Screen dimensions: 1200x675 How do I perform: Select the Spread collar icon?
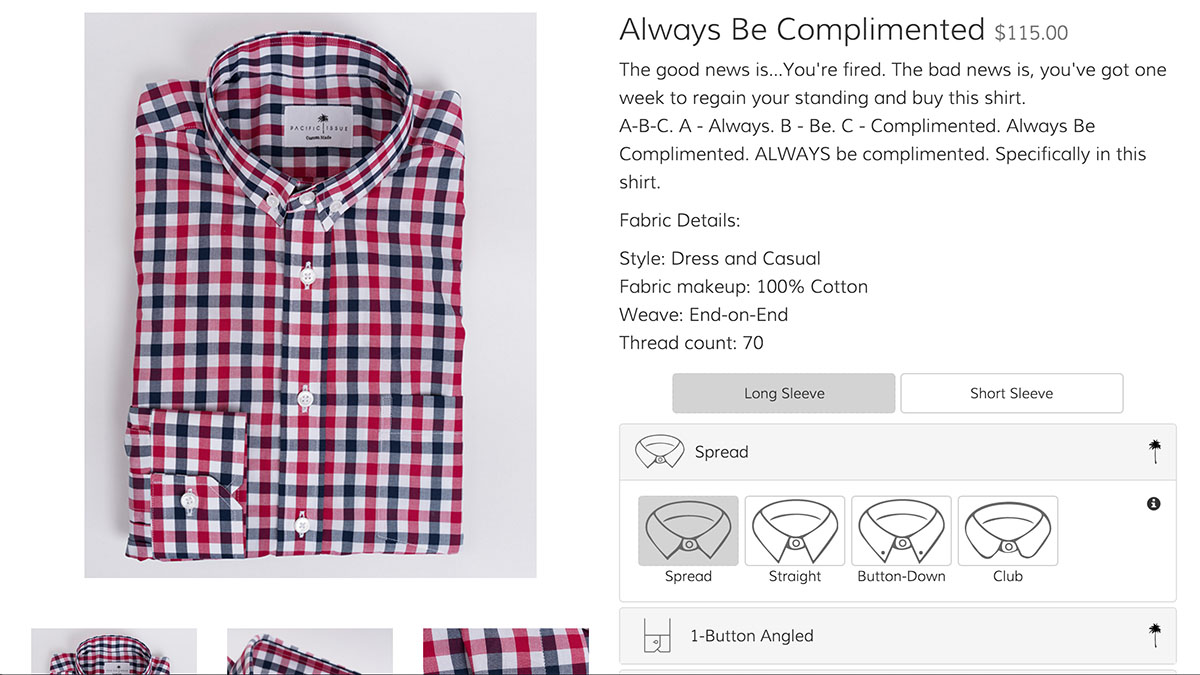click(x=688, y=531)
